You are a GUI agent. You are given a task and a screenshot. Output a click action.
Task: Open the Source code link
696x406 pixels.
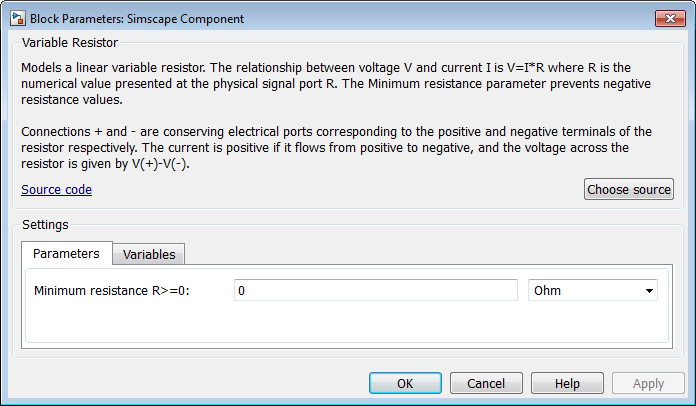click(x=56, y=189)
